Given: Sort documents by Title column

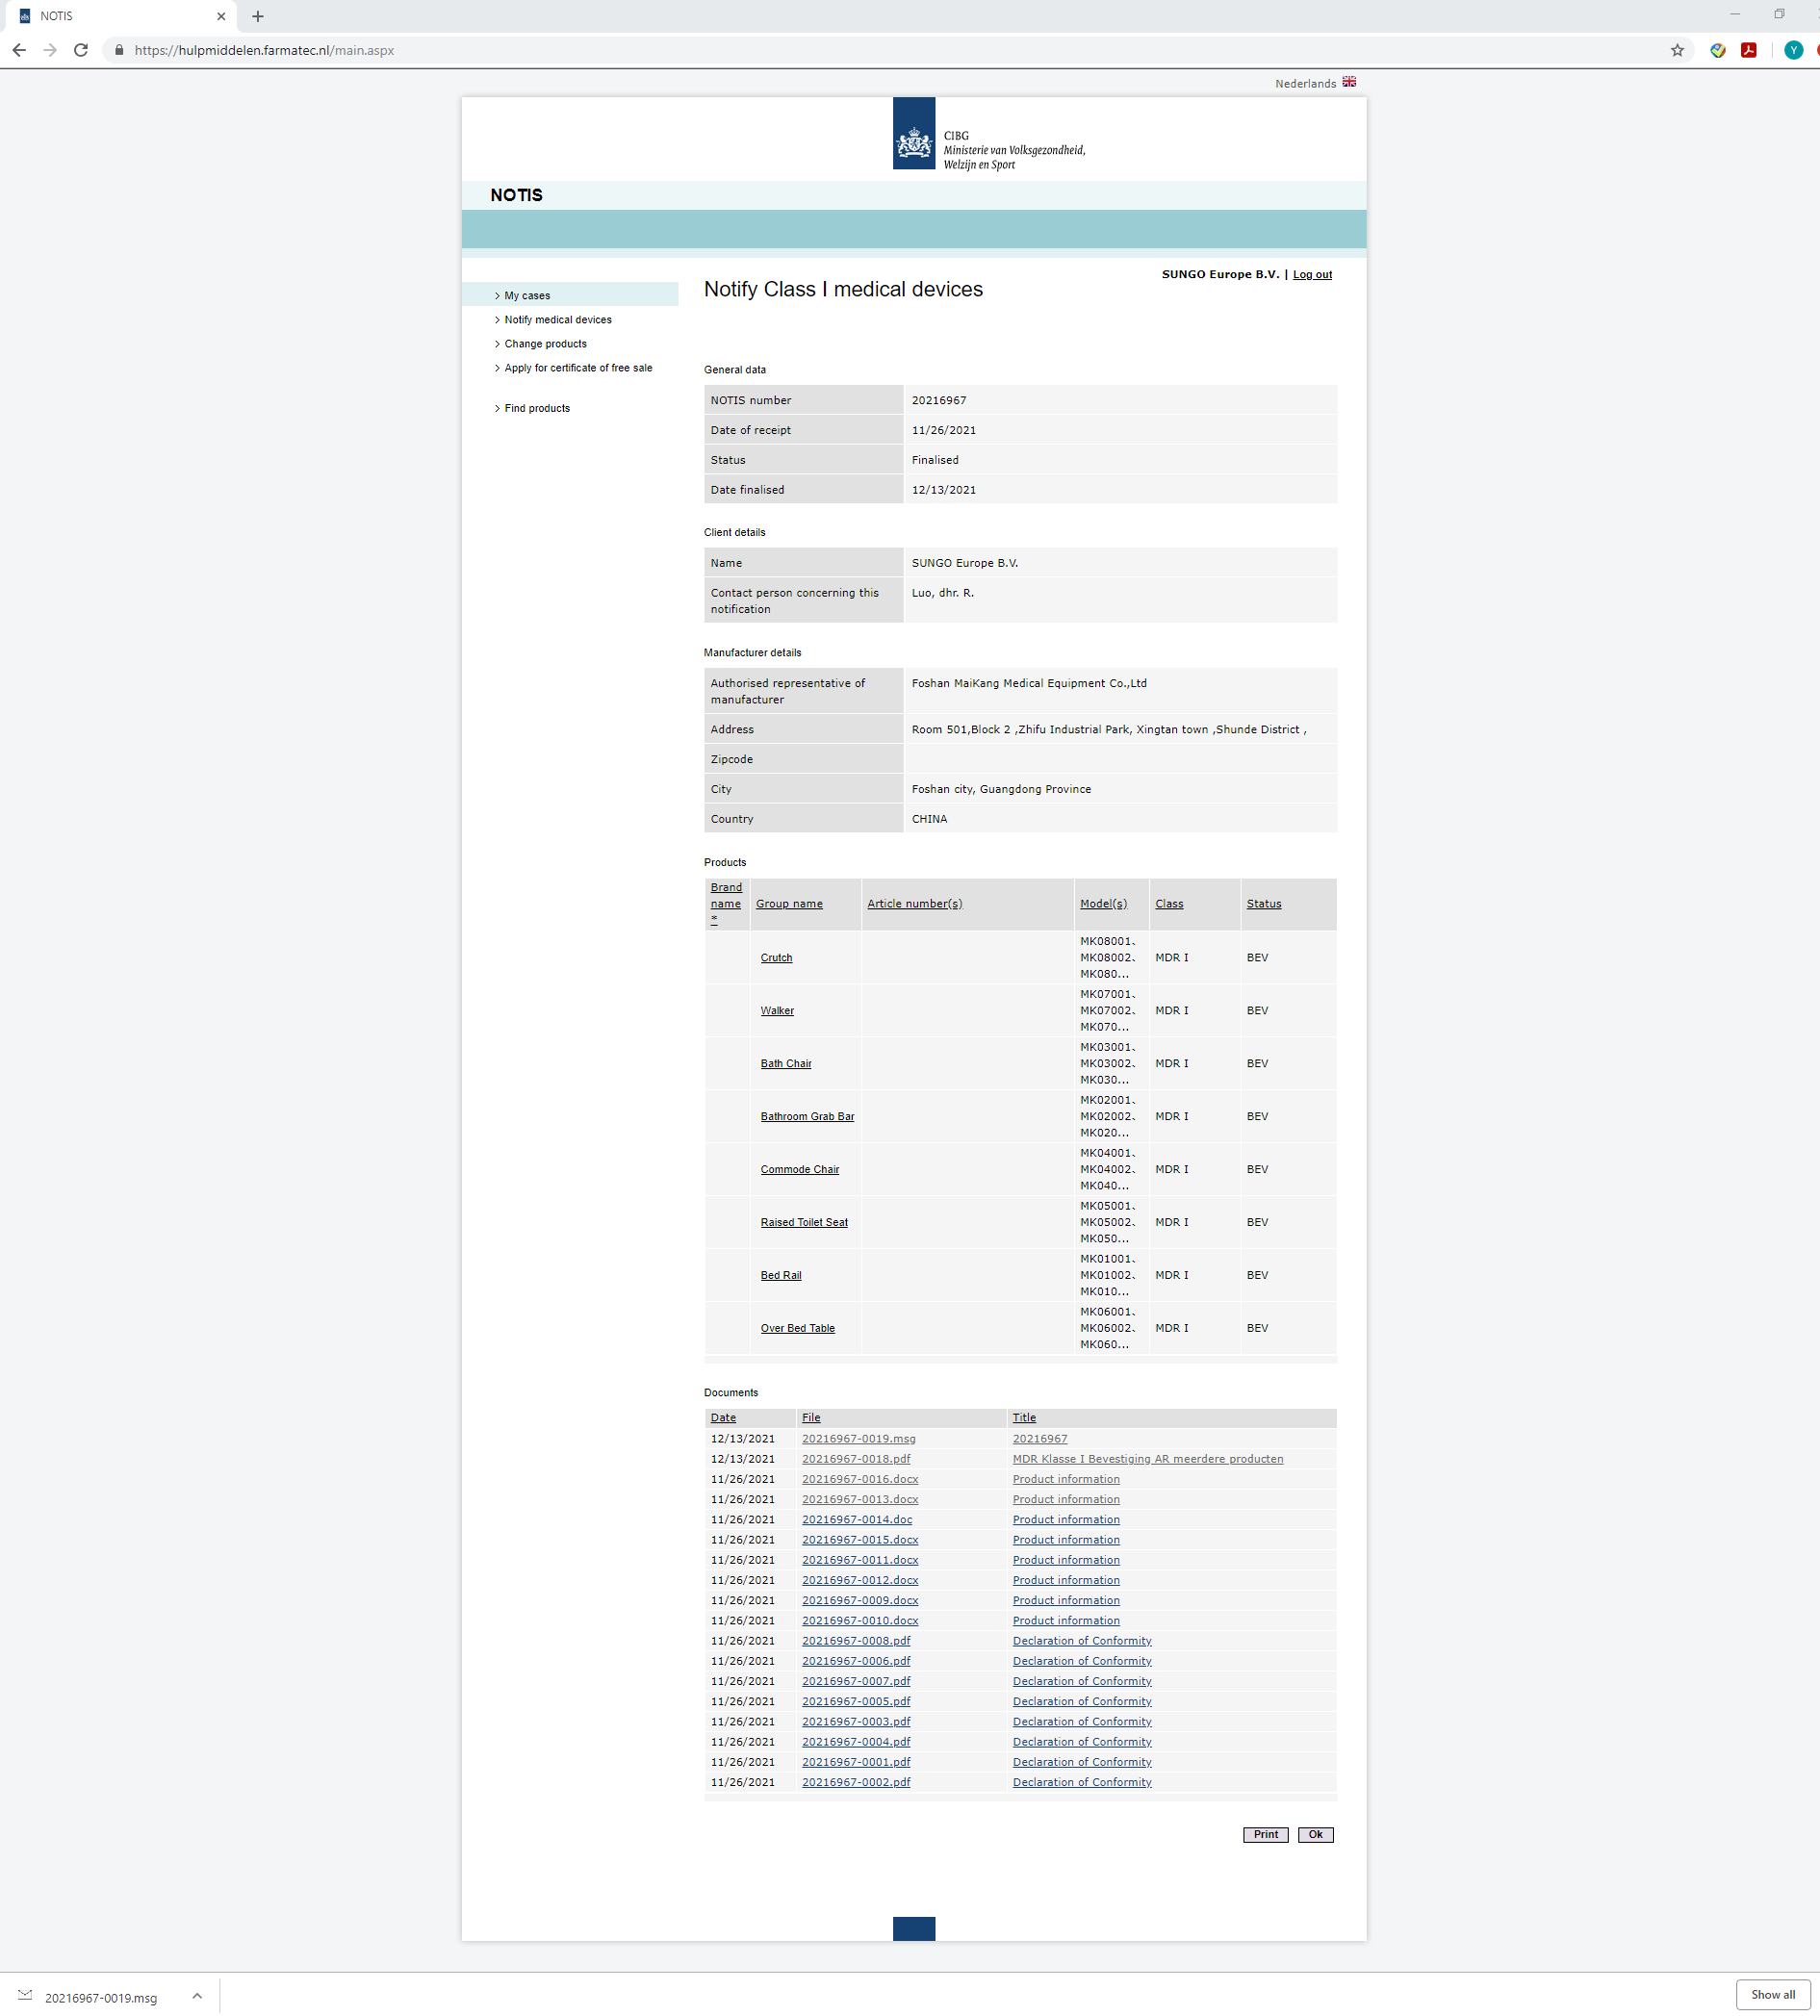Looking at the screenshot, I should click(x=1024, y=1418).
